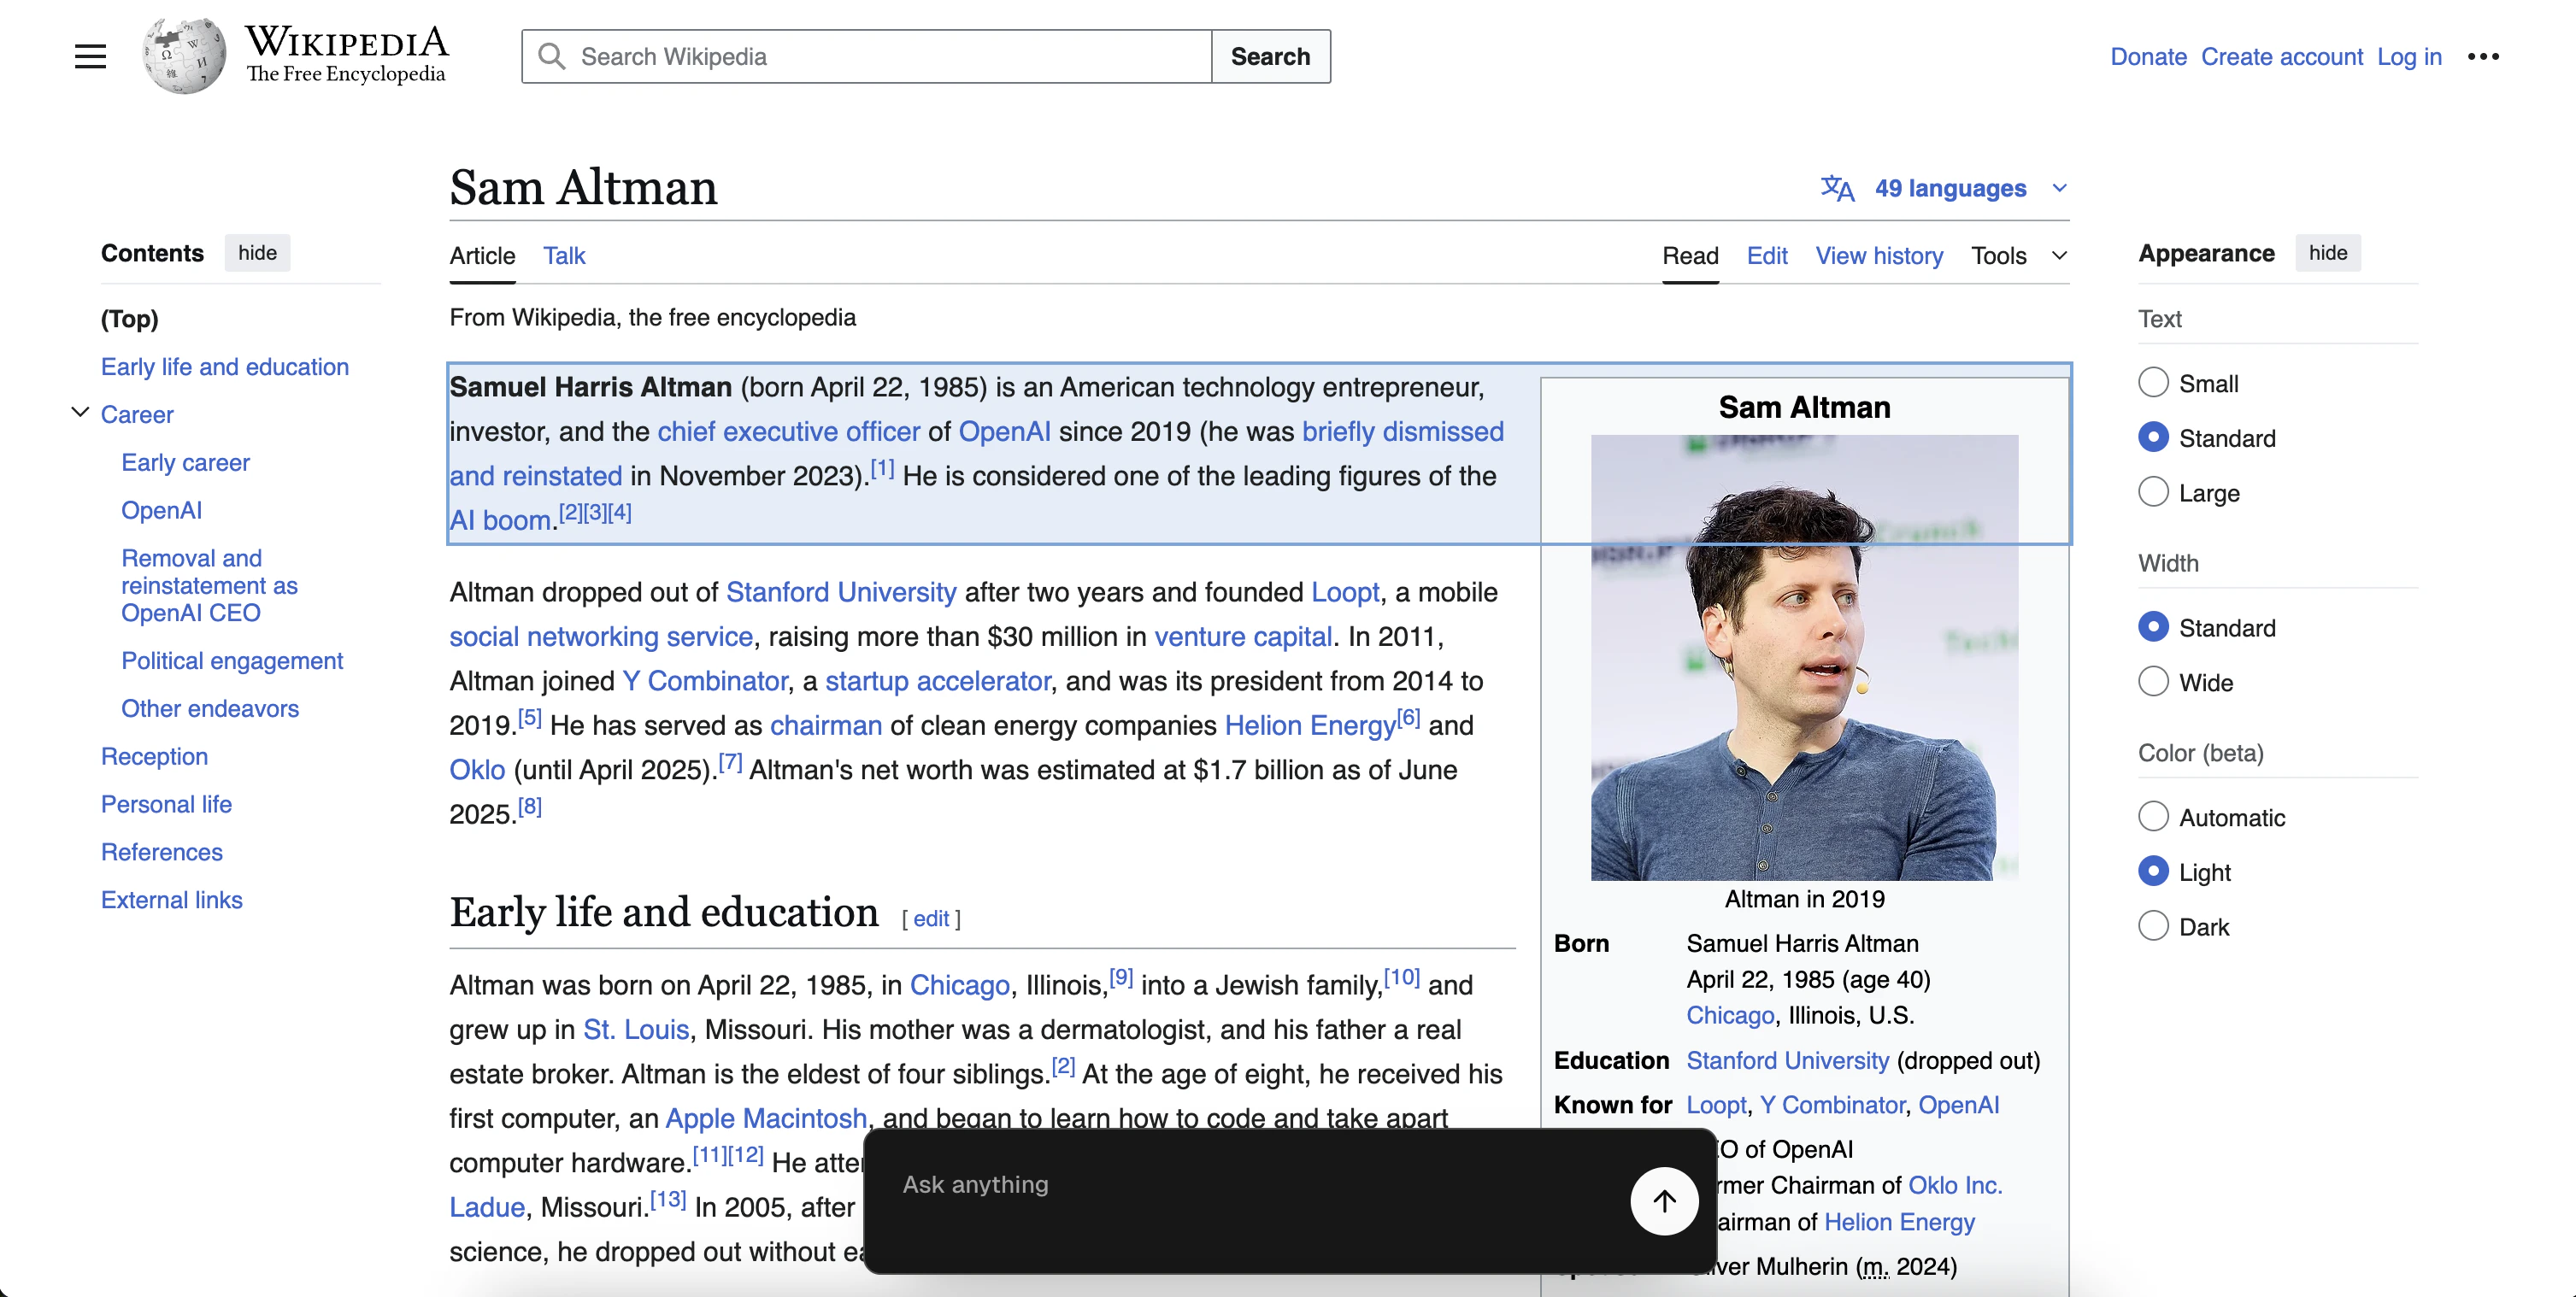Click the AI boom link
Viewport: 2576px width, 1297px height.
tap(500, 521)
